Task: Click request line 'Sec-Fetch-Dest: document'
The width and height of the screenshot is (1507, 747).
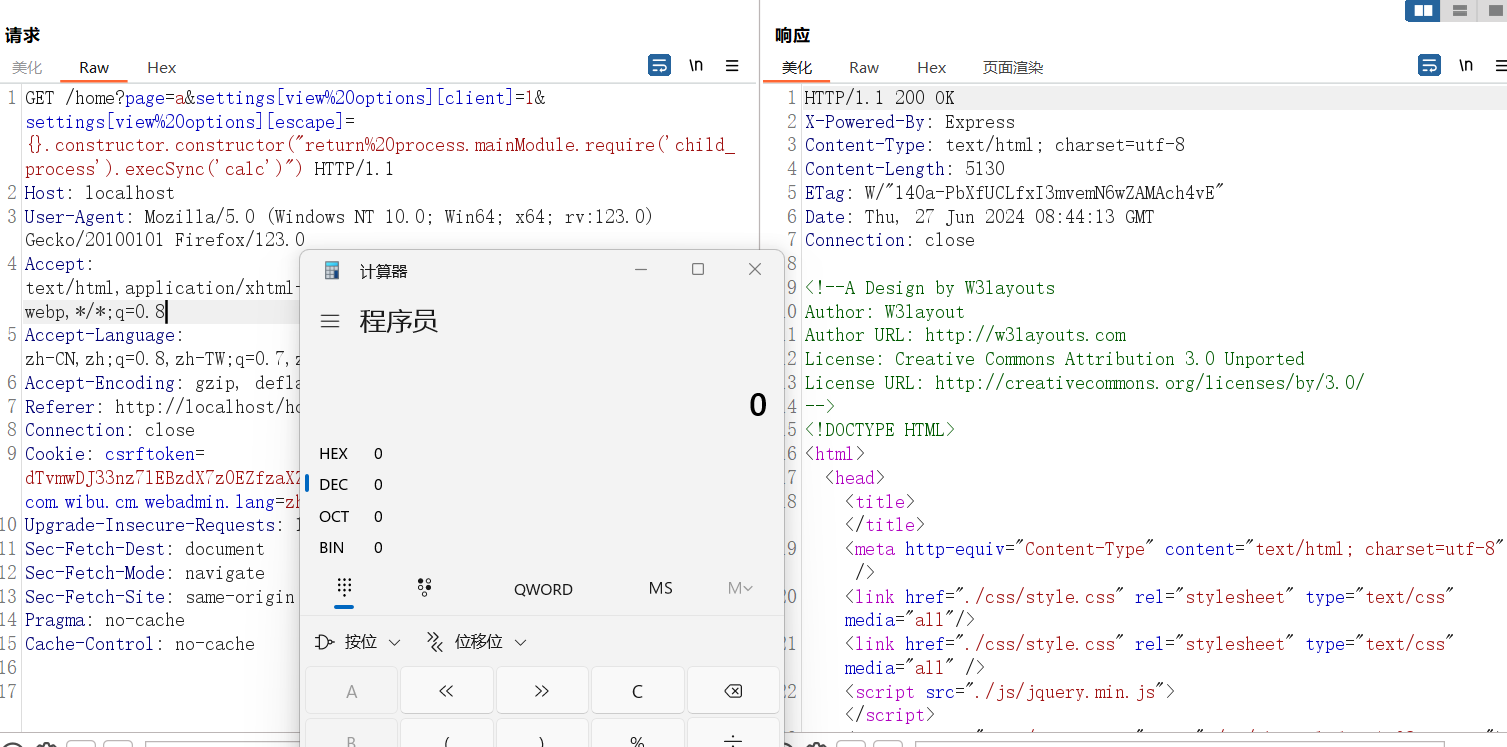Action: 145,549
